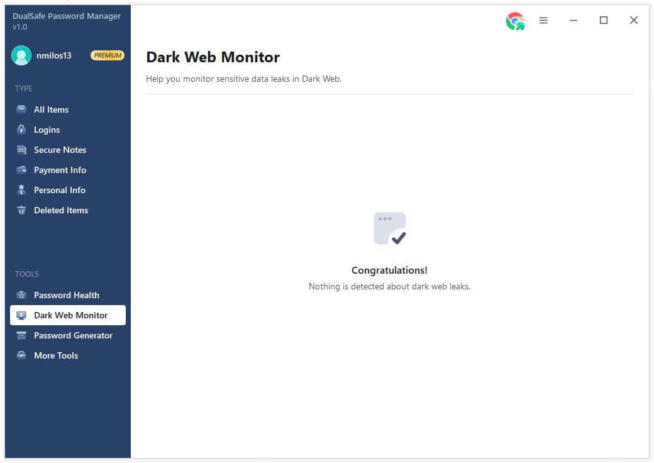Click the TYPE section header

[x=24, y=88]
